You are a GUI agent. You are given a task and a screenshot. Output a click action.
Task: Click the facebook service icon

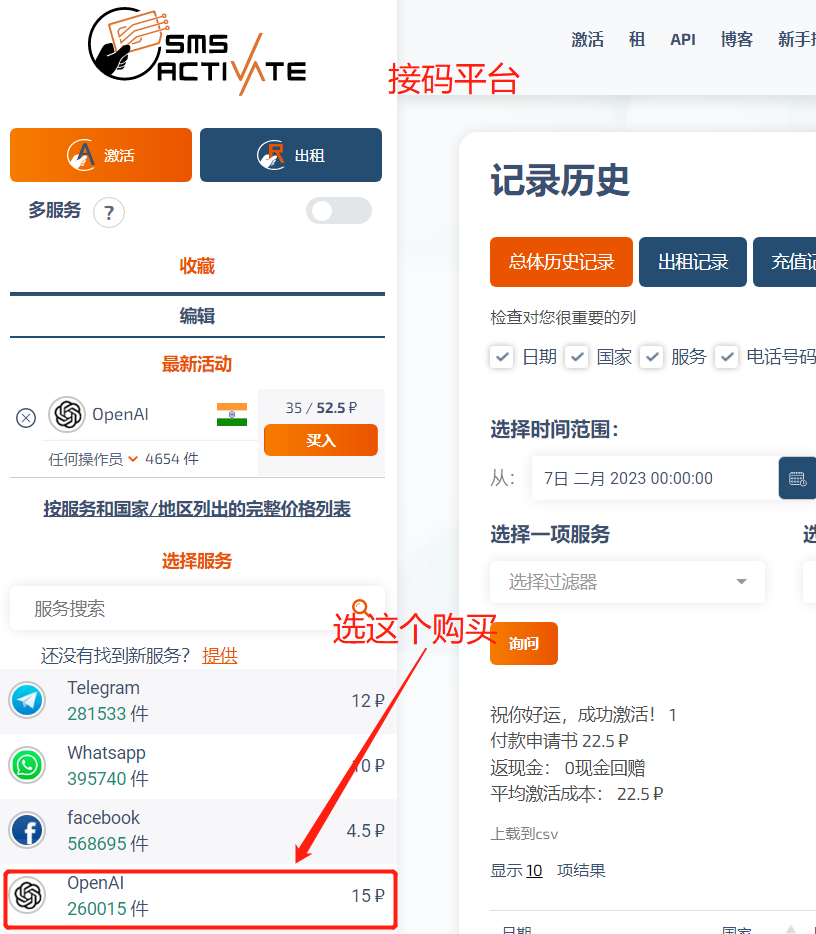tap(27, 830)
